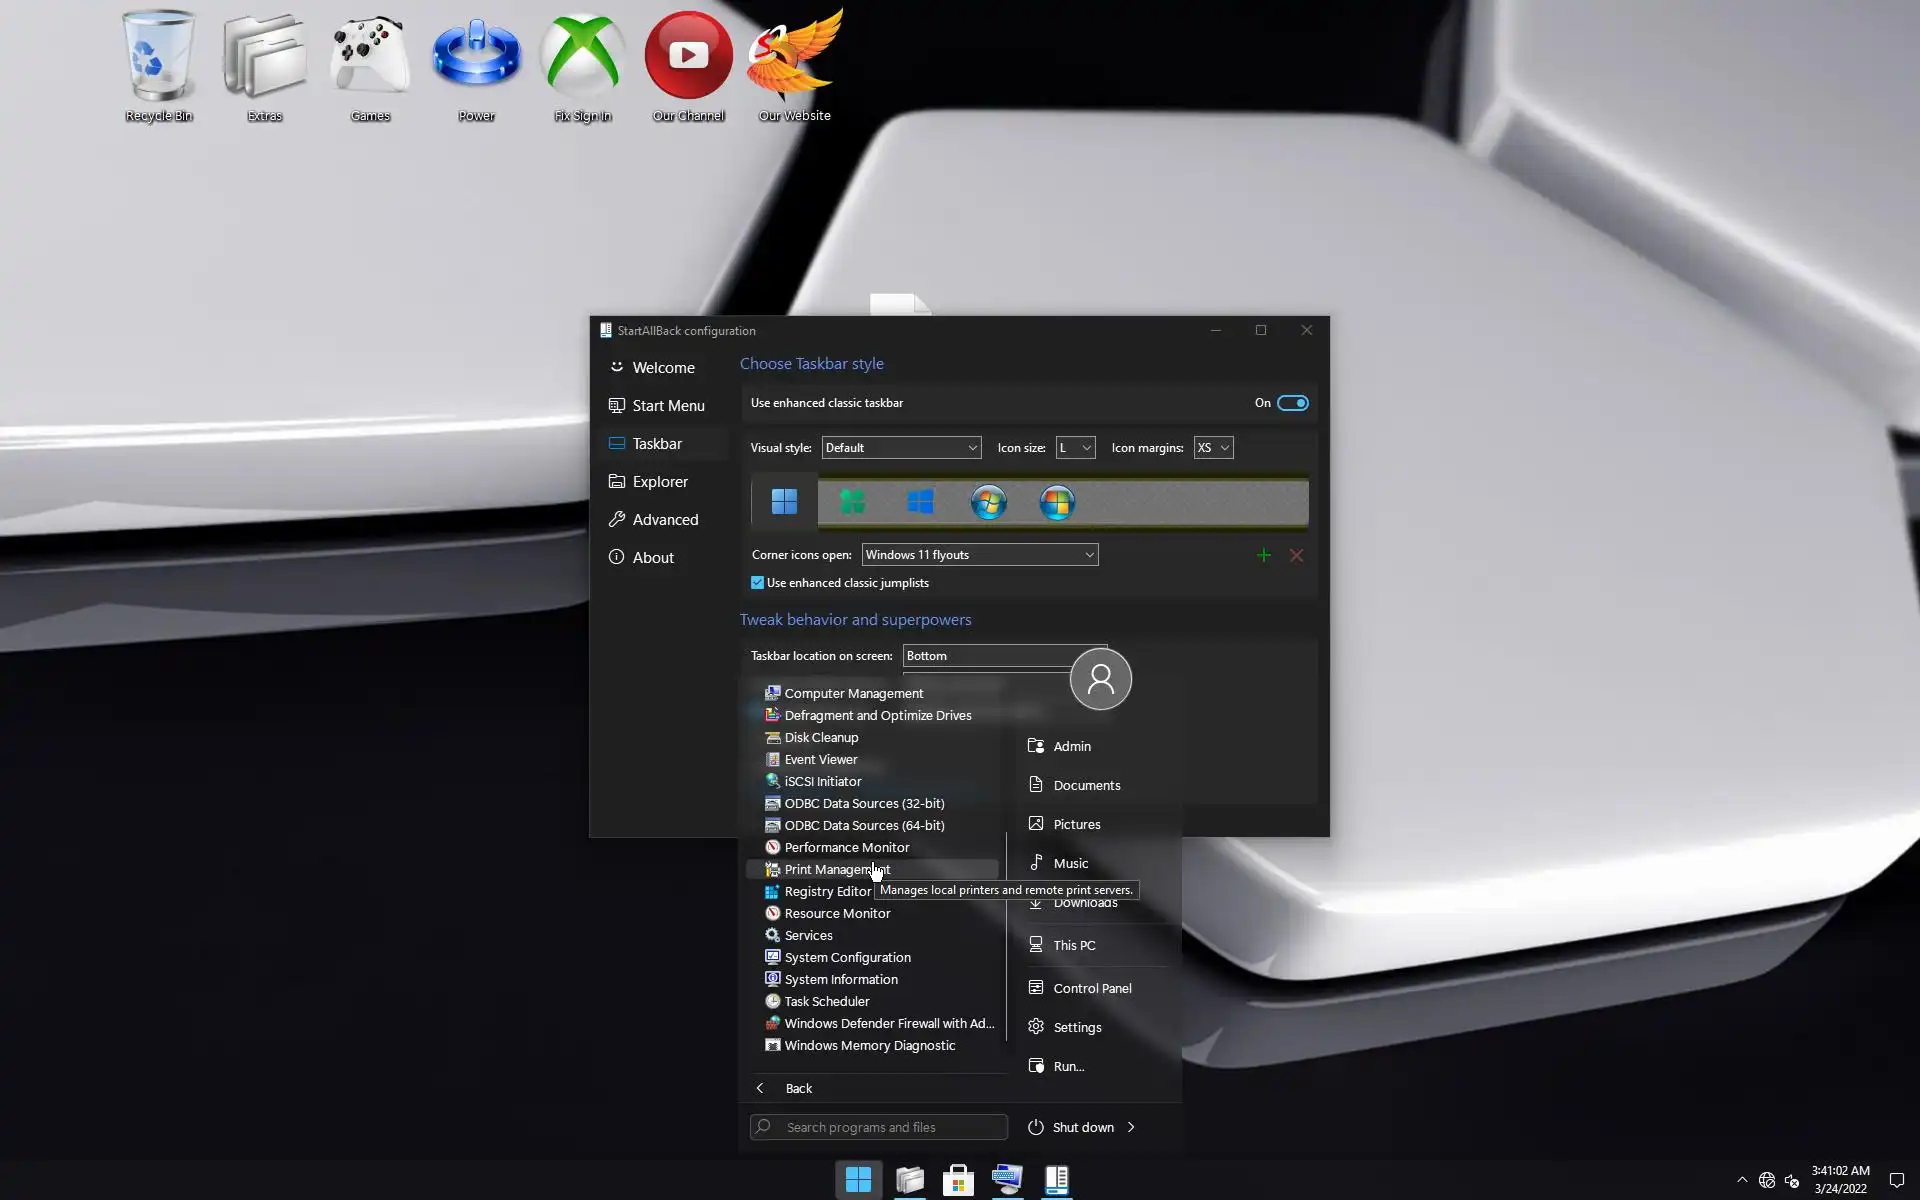Click the user account avatar picture

1100,679
